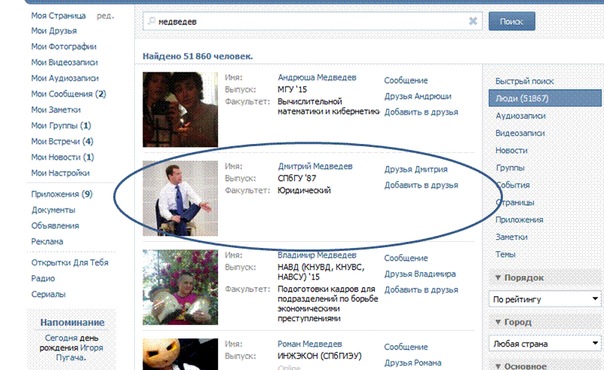Open Игоря Пугача birthday reminder link
The height and width of the screenshot is (370, 604).
(80, 352)
